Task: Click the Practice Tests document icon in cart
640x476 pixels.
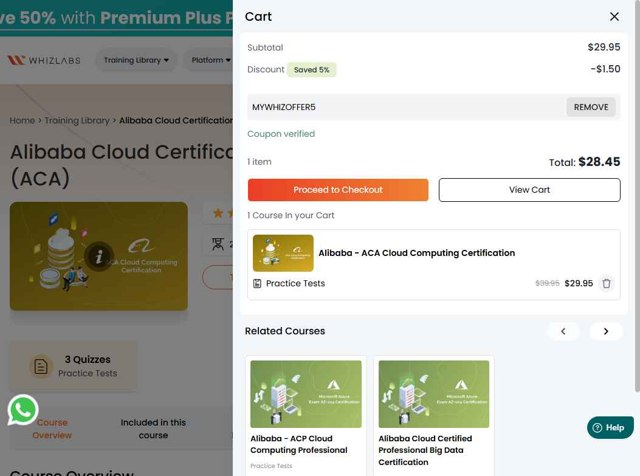Action: coord(257,283)
